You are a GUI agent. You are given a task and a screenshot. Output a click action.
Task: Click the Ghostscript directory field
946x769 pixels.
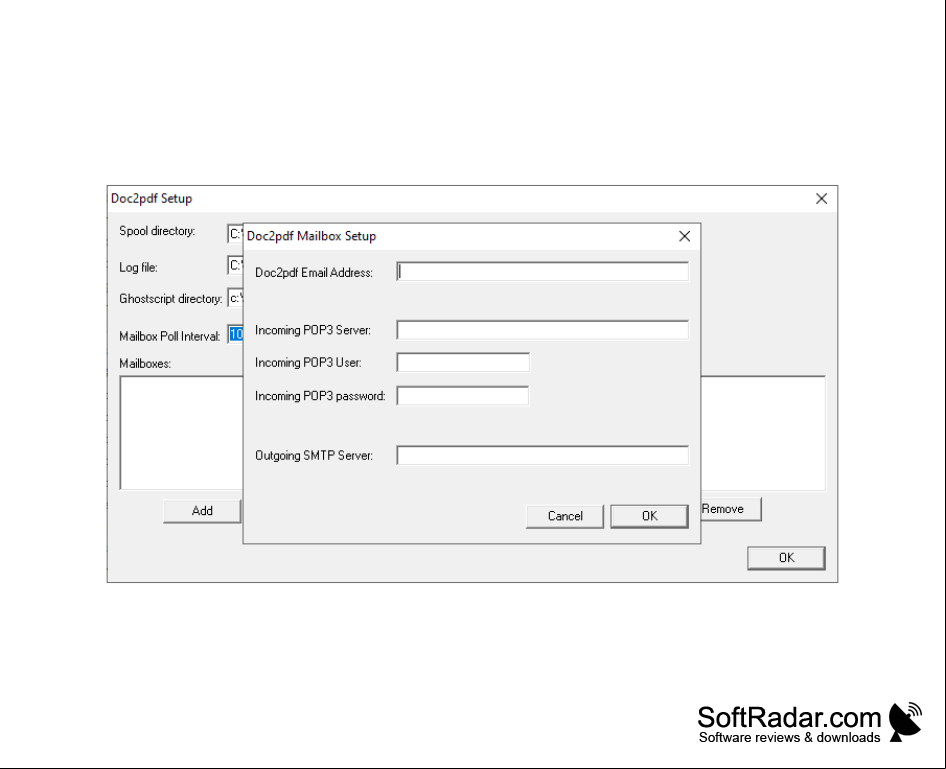[x=235, y=297]
